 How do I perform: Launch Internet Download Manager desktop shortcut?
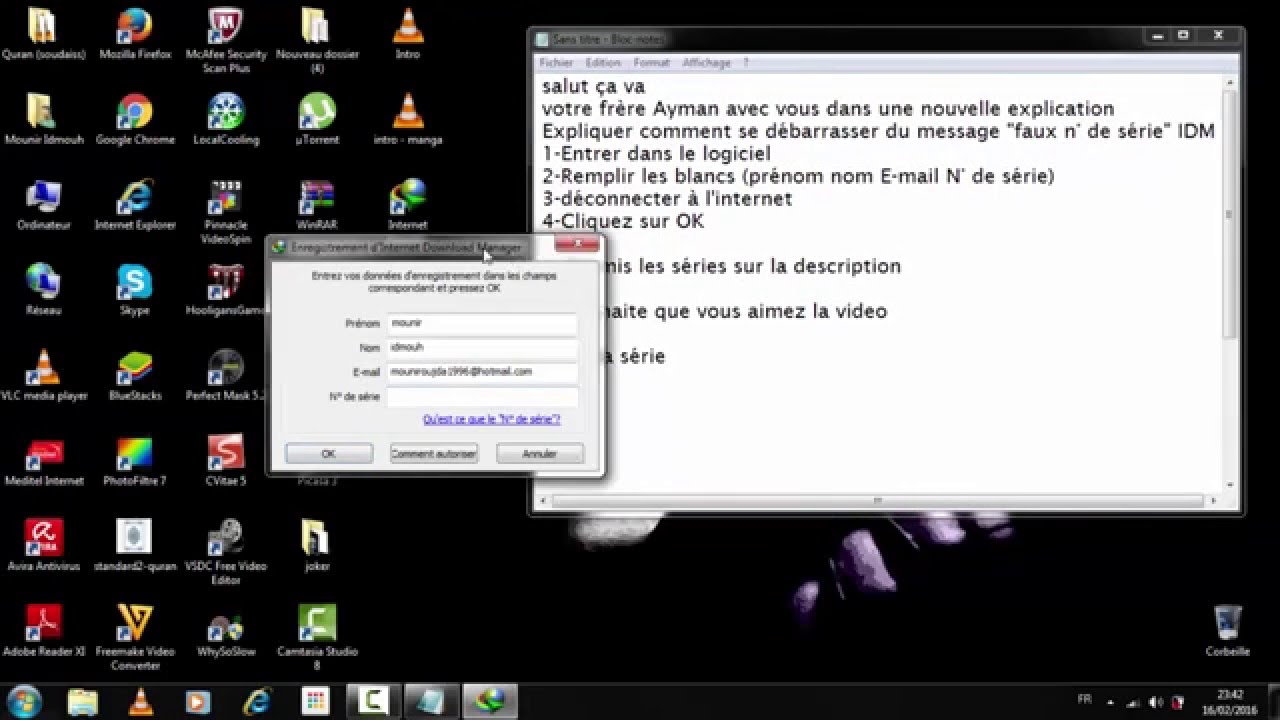(x=407, y=204)
